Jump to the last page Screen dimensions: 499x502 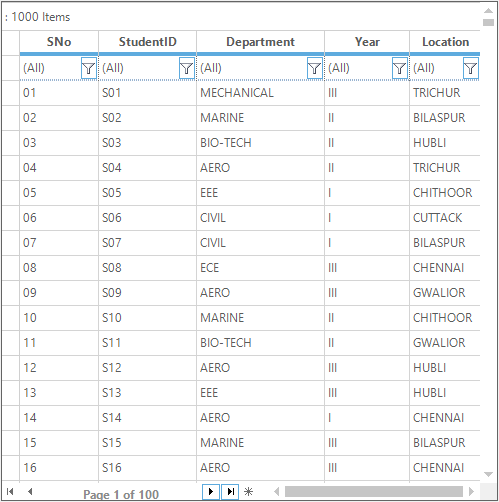tap(230, 491)
